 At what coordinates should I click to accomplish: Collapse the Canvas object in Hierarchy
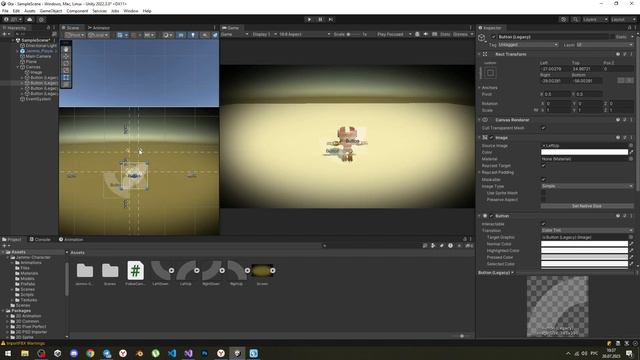(18, 67)
